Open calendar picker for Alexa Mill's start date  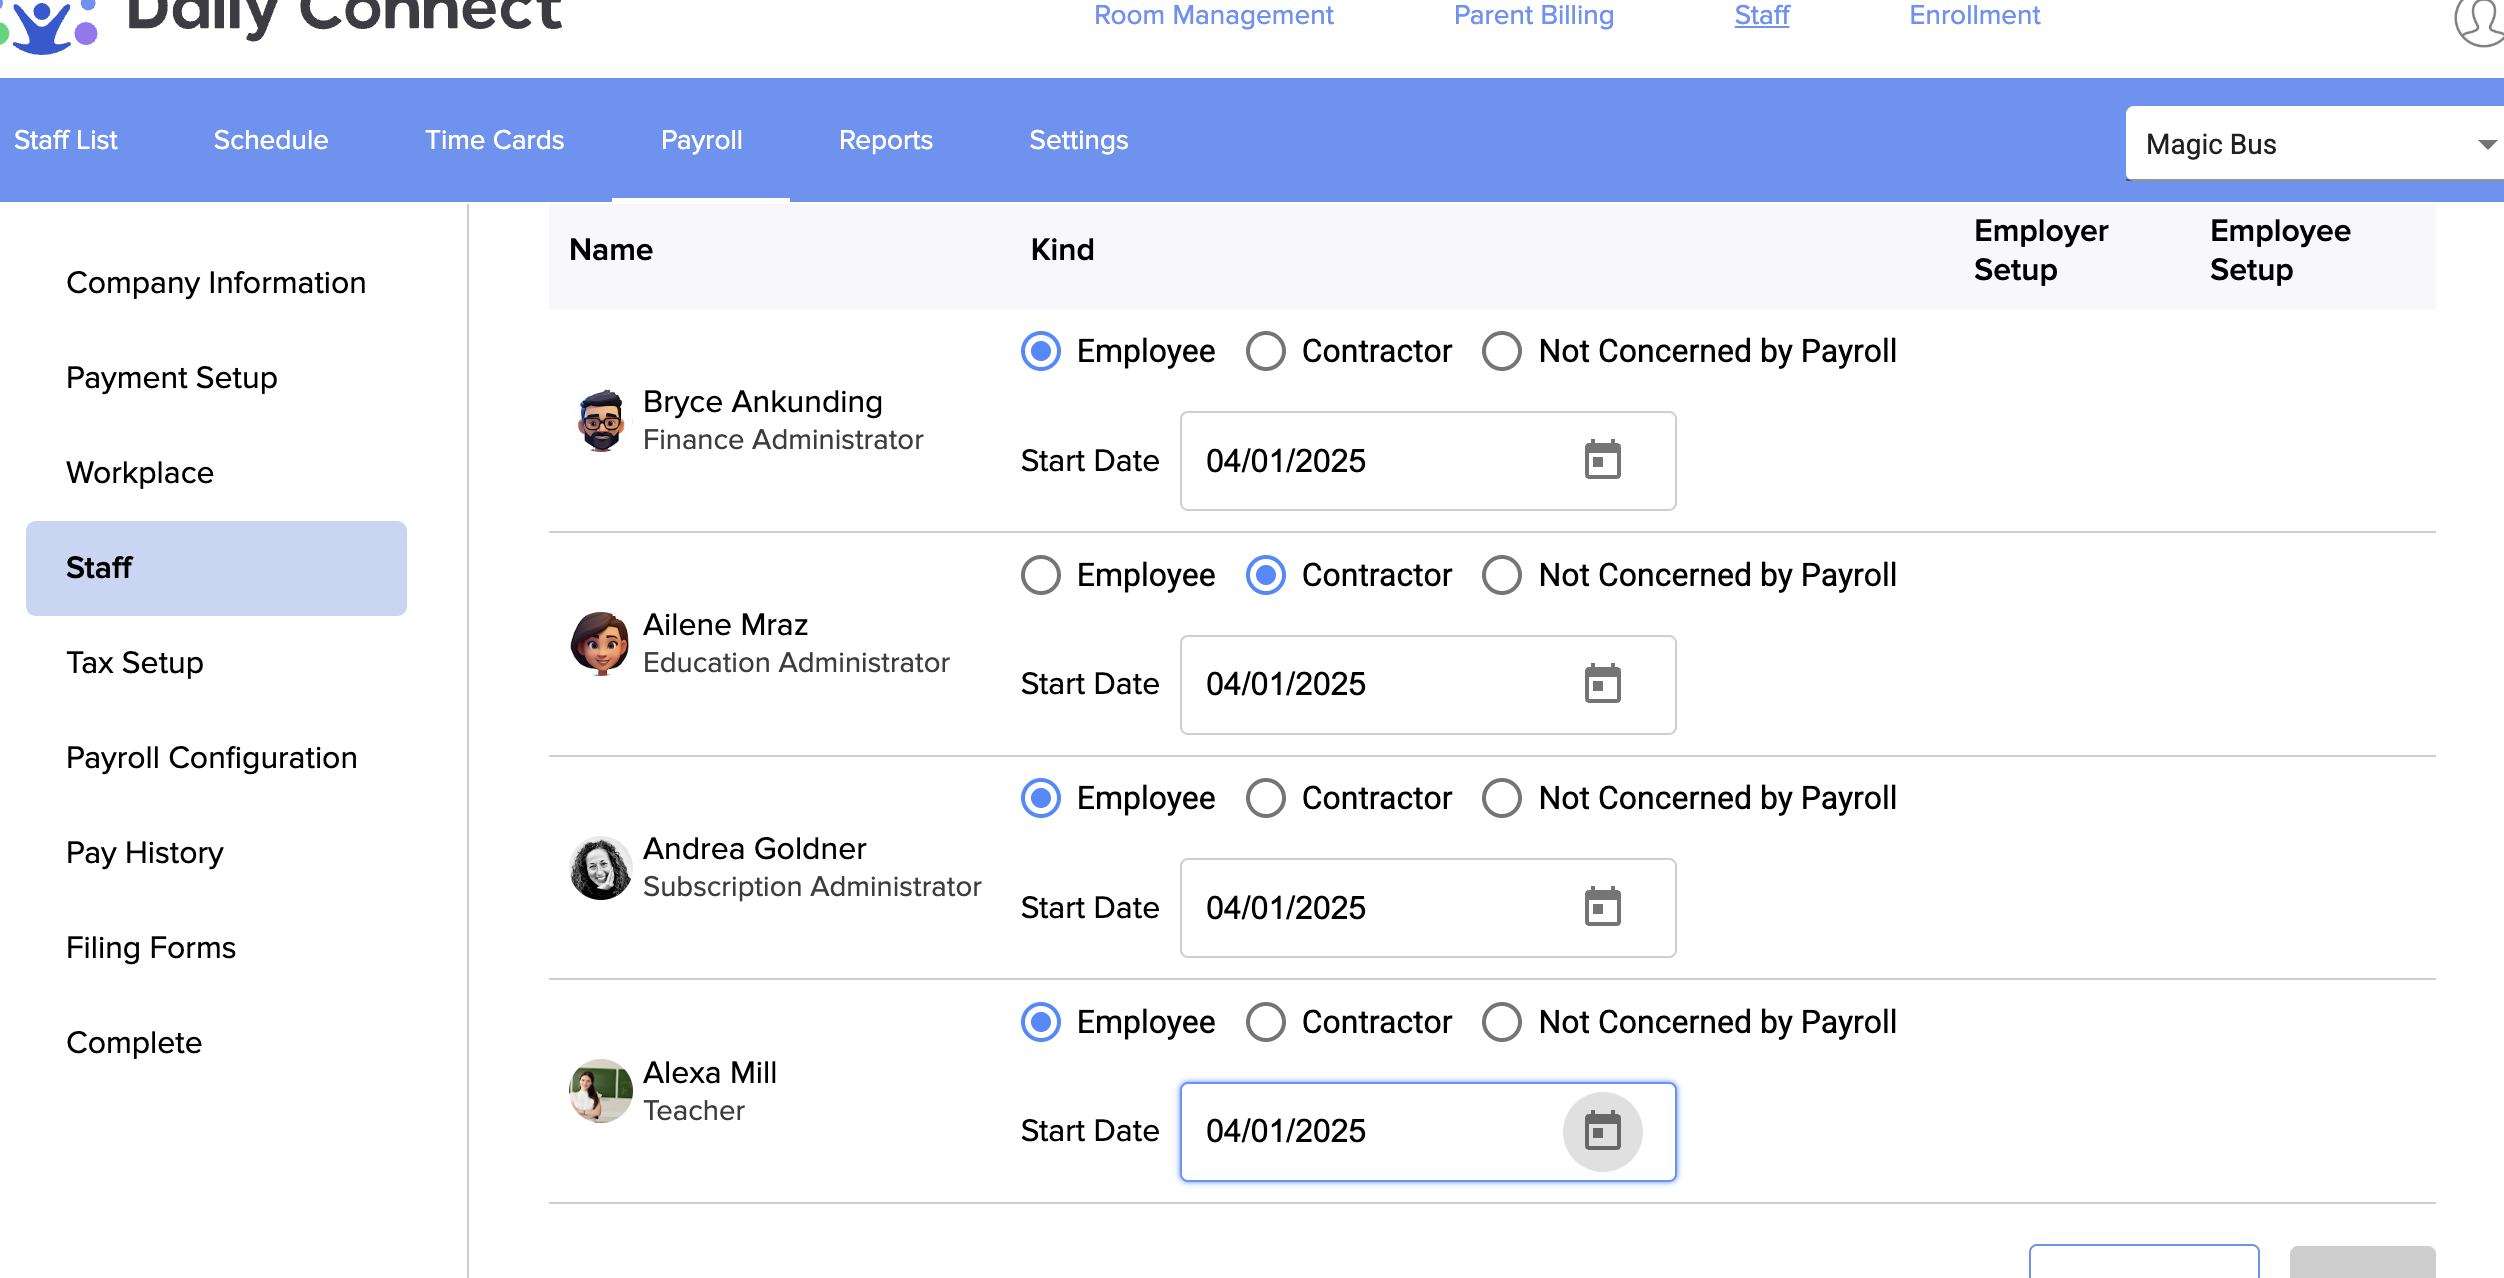pos(1602,1132)
